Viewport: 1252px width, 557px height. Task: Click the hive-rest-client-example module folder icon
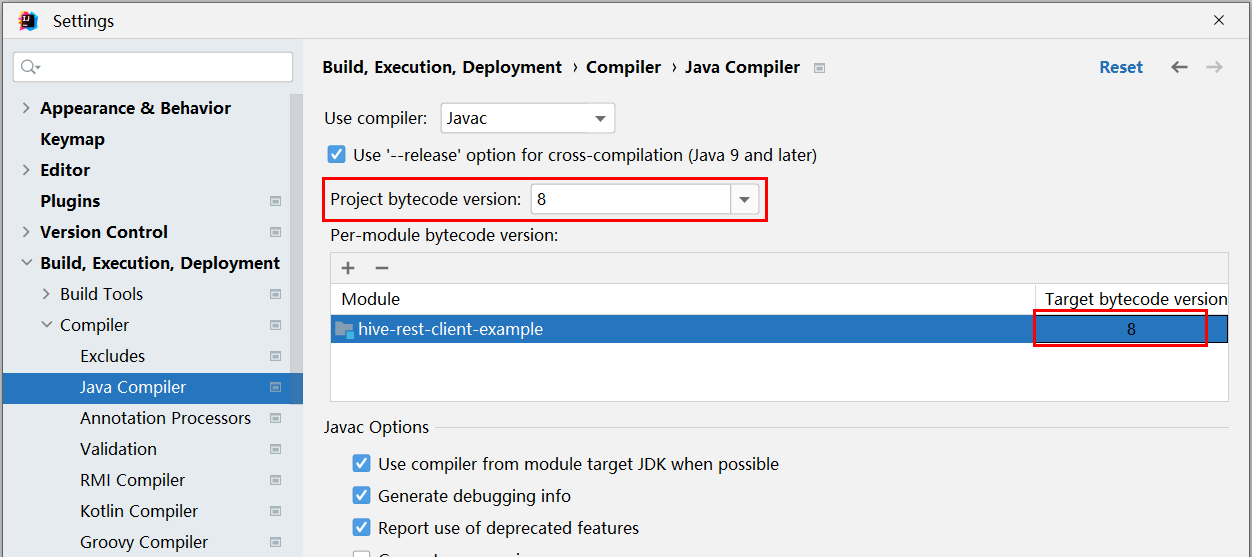(344, 329)
